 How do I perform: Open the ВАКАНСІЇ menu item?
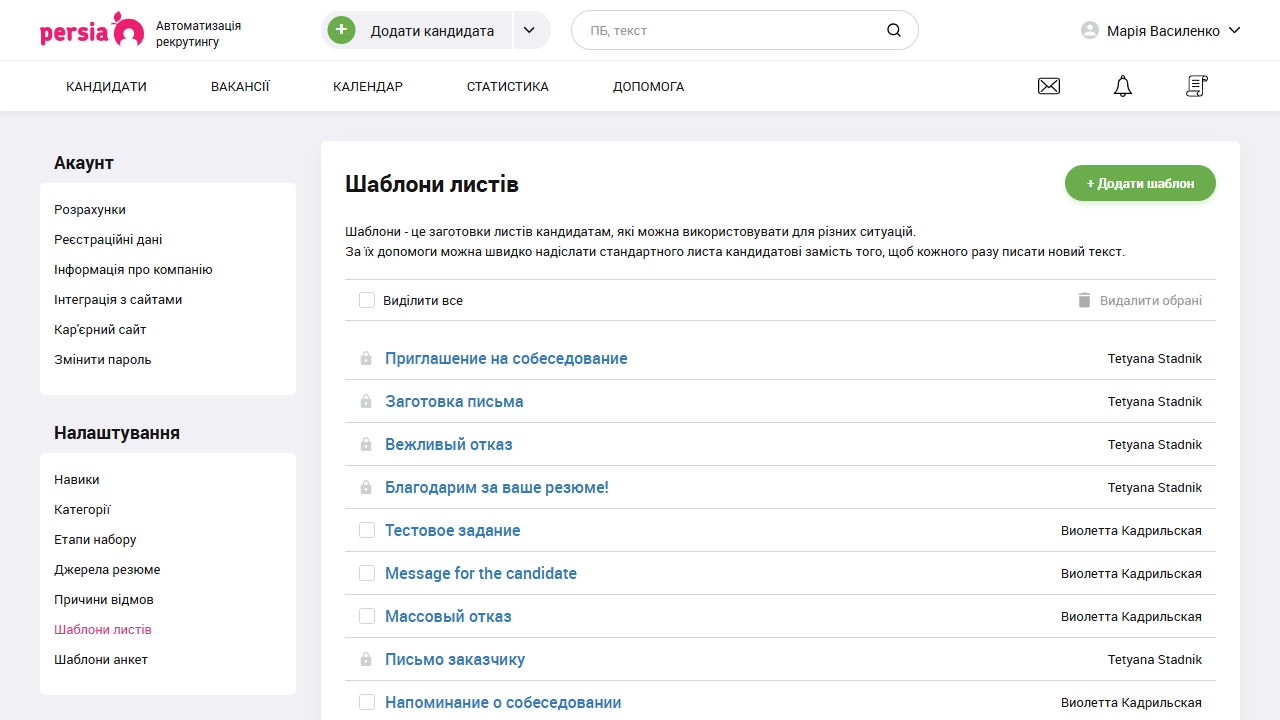point(240,86)
